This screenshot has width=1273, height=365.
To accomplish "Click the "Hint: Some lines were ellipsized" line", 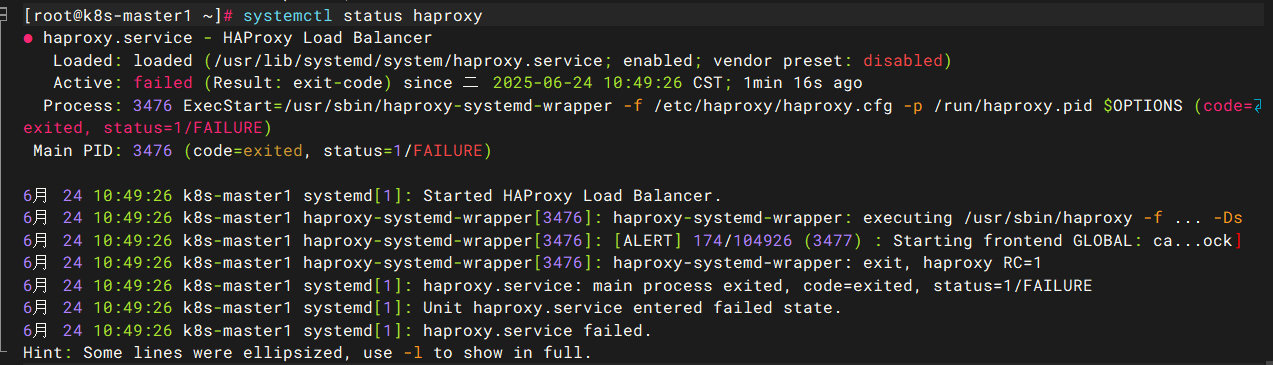I will tap(307, 352).
